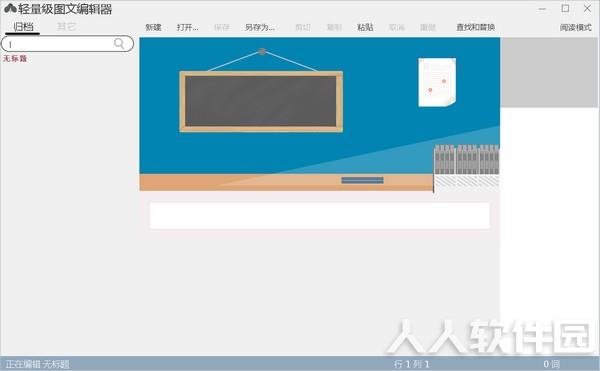The image size is (600, 371).
Task: Click the greyed-out 保存 item
Action: (x=222, y=27)
